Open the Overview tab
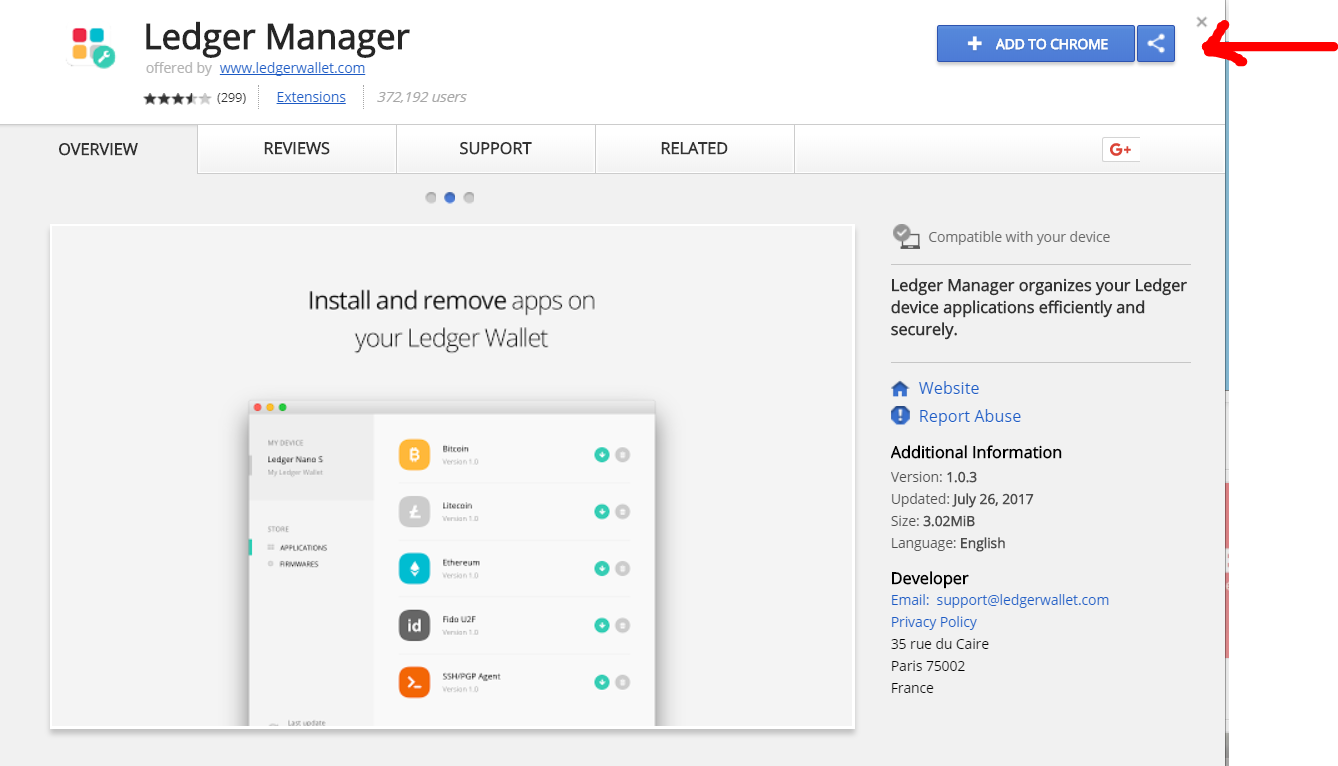Image resolution: width=1338 pixels, height=766 pixels. pos(98,149)
